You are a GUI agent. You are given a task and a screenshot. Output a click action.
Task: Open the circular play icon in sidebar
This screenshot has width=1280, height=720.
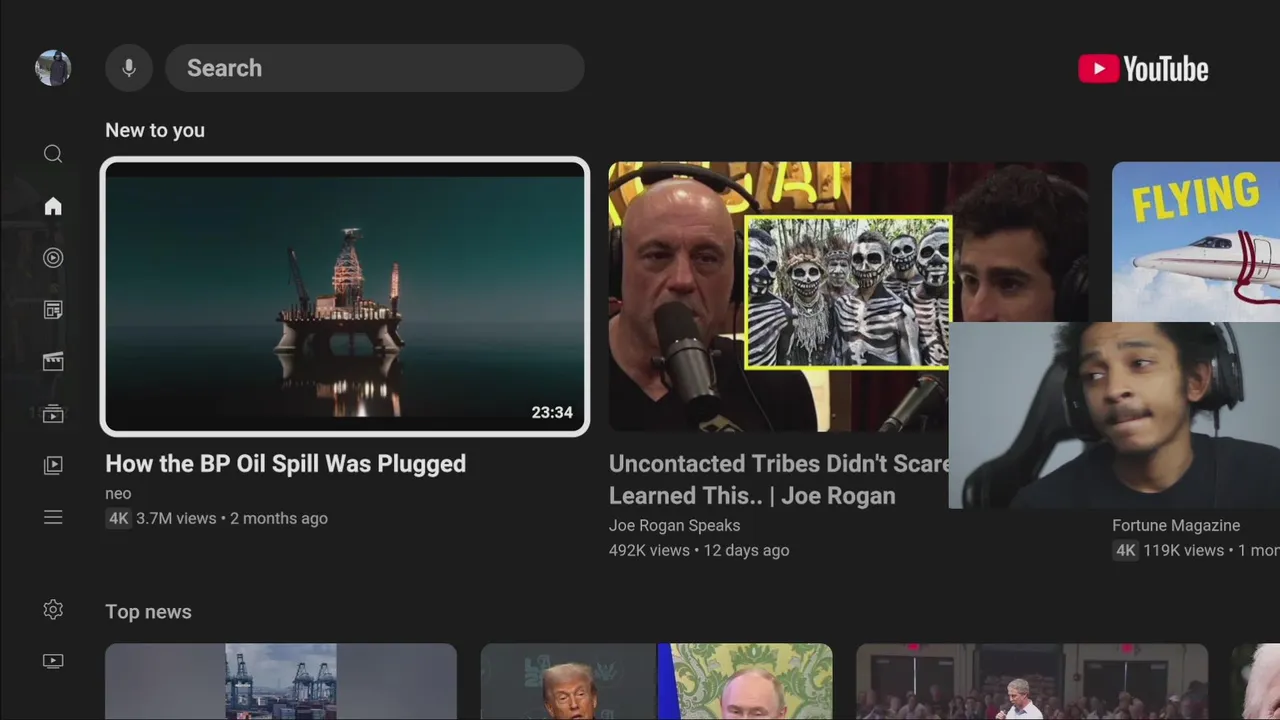tap(53, 258)
